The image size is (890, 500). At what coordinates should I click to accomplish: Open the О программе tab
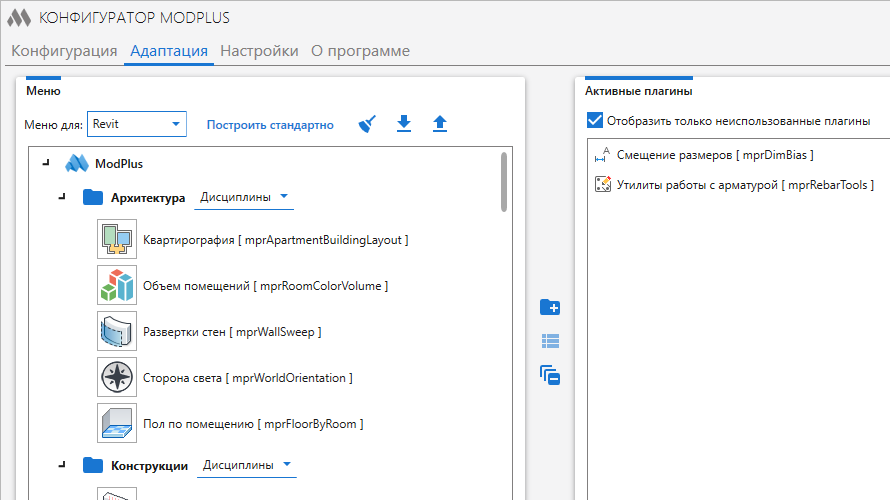tap(360, 51)
